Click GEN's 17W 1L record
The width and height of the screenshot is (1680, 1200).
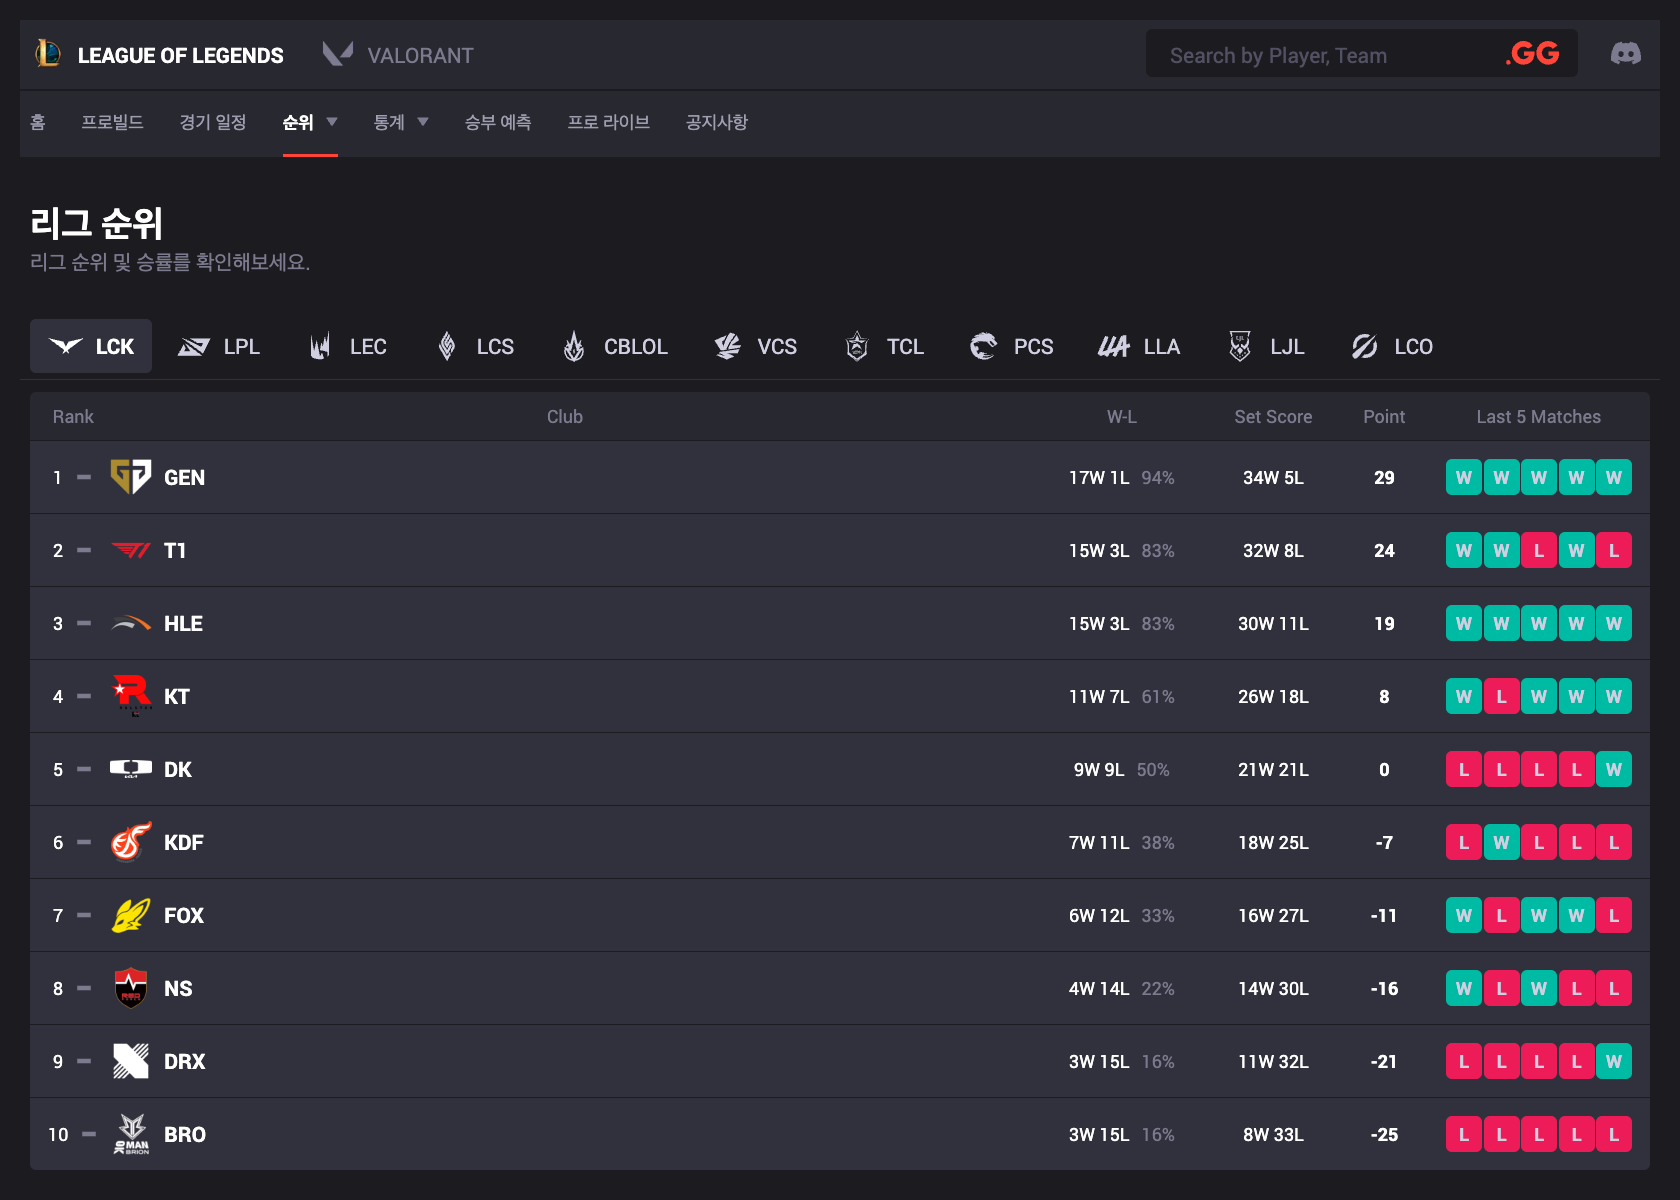click(1099, 478)
